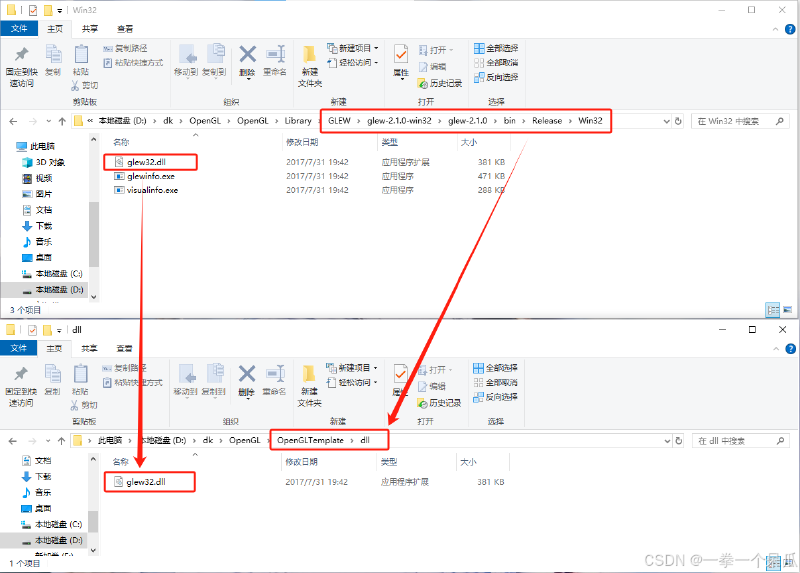Click Cut (剪切) in Win32 window ribbon

coord(85,85)
